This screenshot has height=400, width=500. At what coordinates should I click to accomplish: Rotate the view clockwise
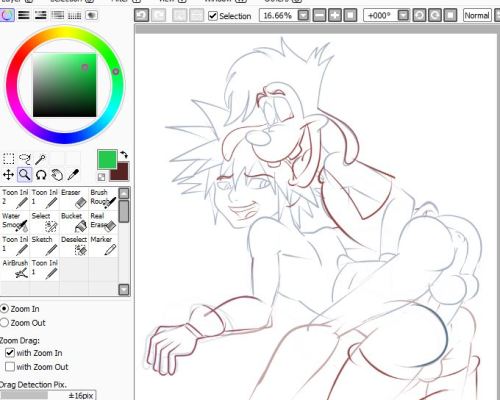(x=435, y=16)
